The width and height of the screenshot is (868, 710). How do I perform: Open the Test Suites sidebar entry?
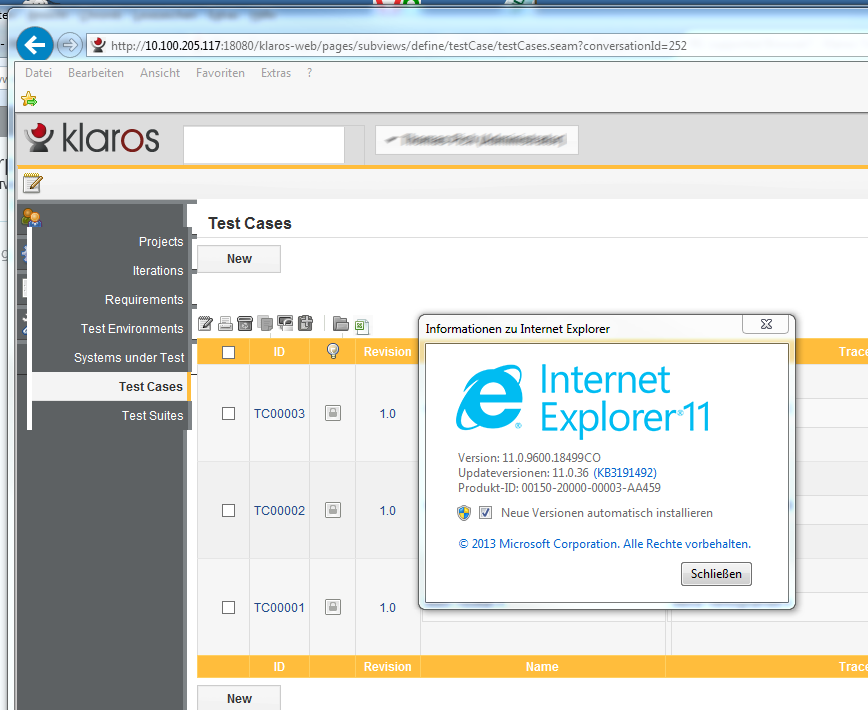point(152,416)
